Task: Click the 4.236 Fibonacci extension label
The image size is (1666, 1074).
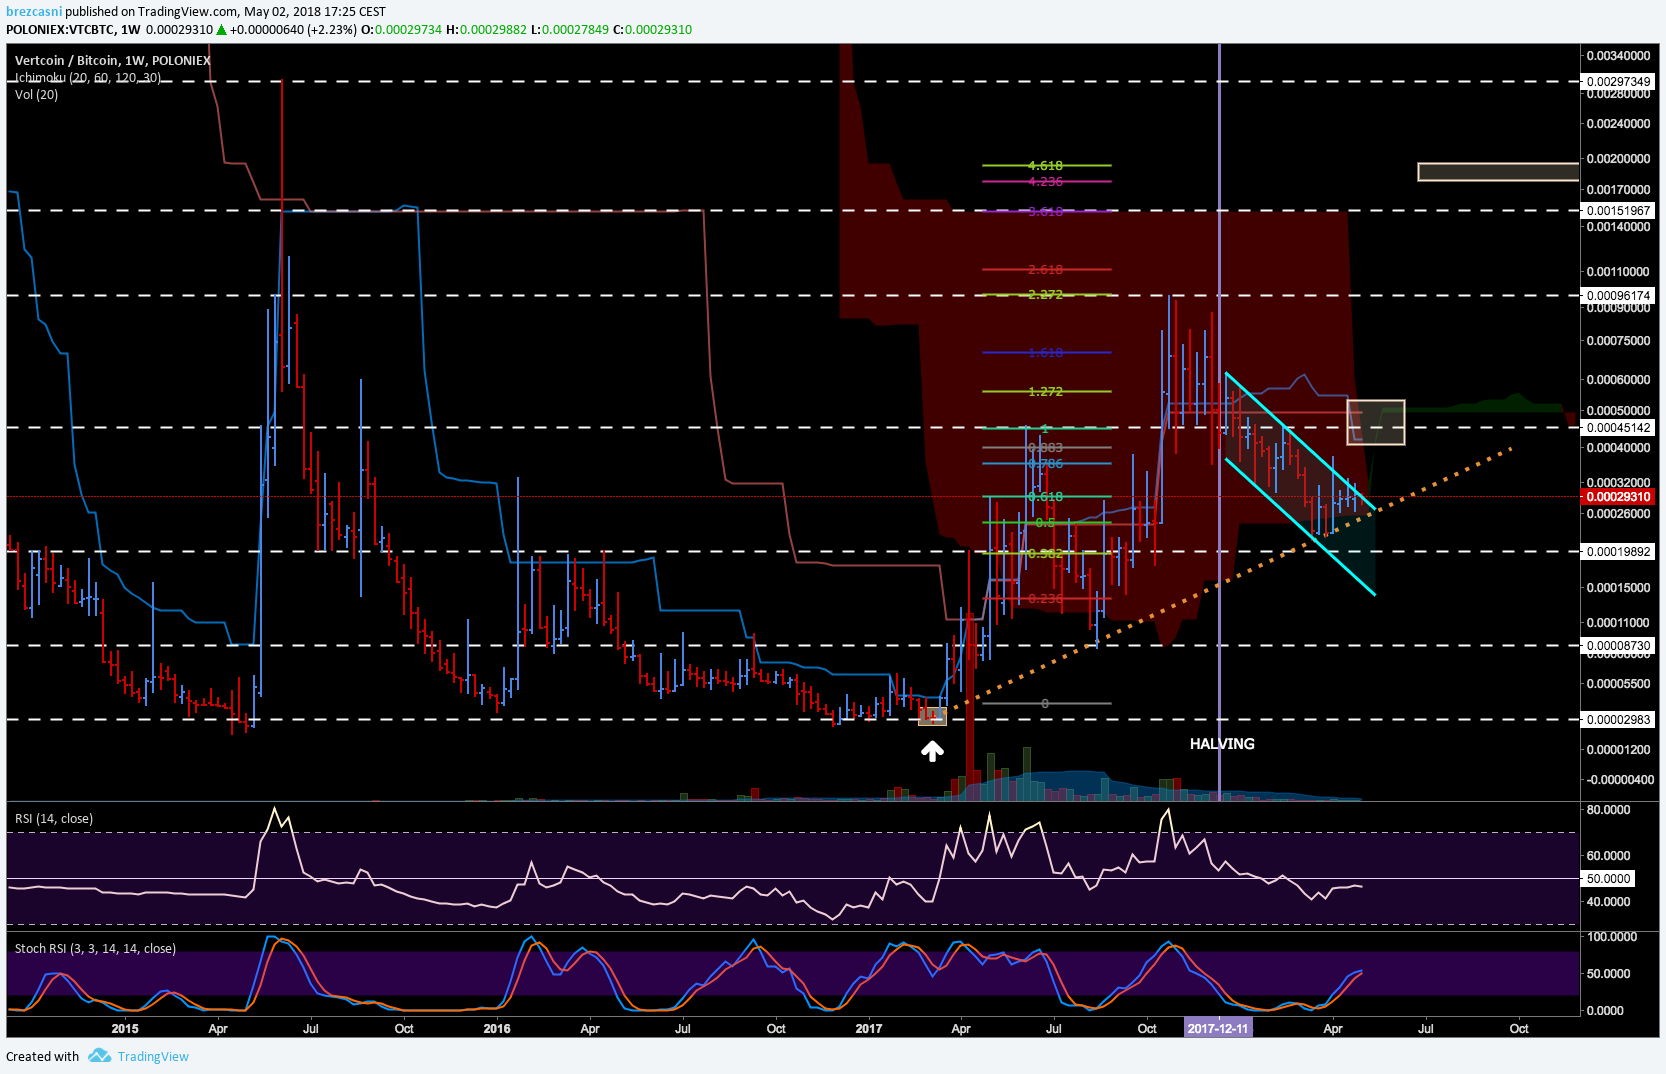Action: pos(1045,182)
